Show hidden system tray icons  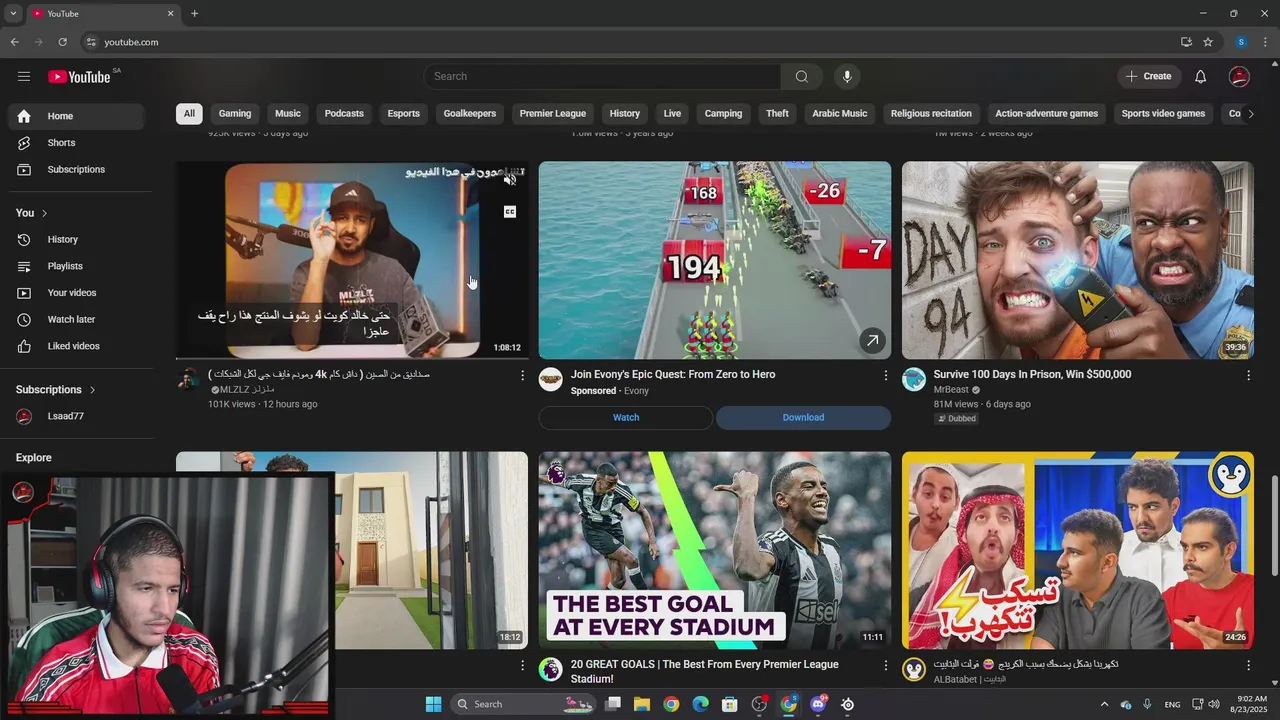click(x=1104, y=705)
